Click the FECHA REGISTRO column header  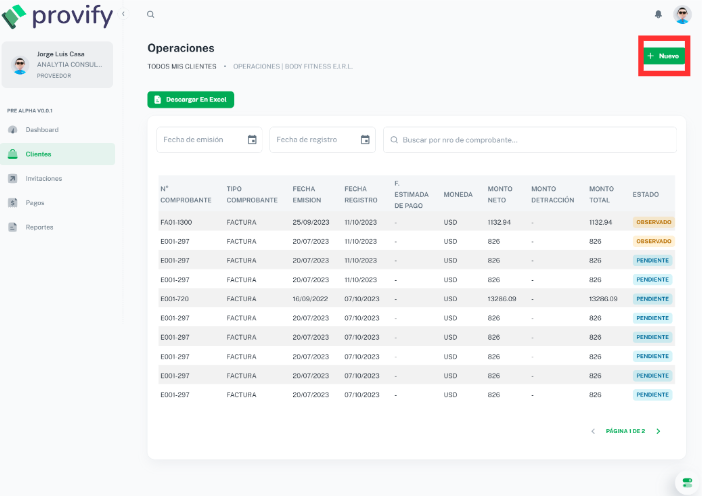361,194
